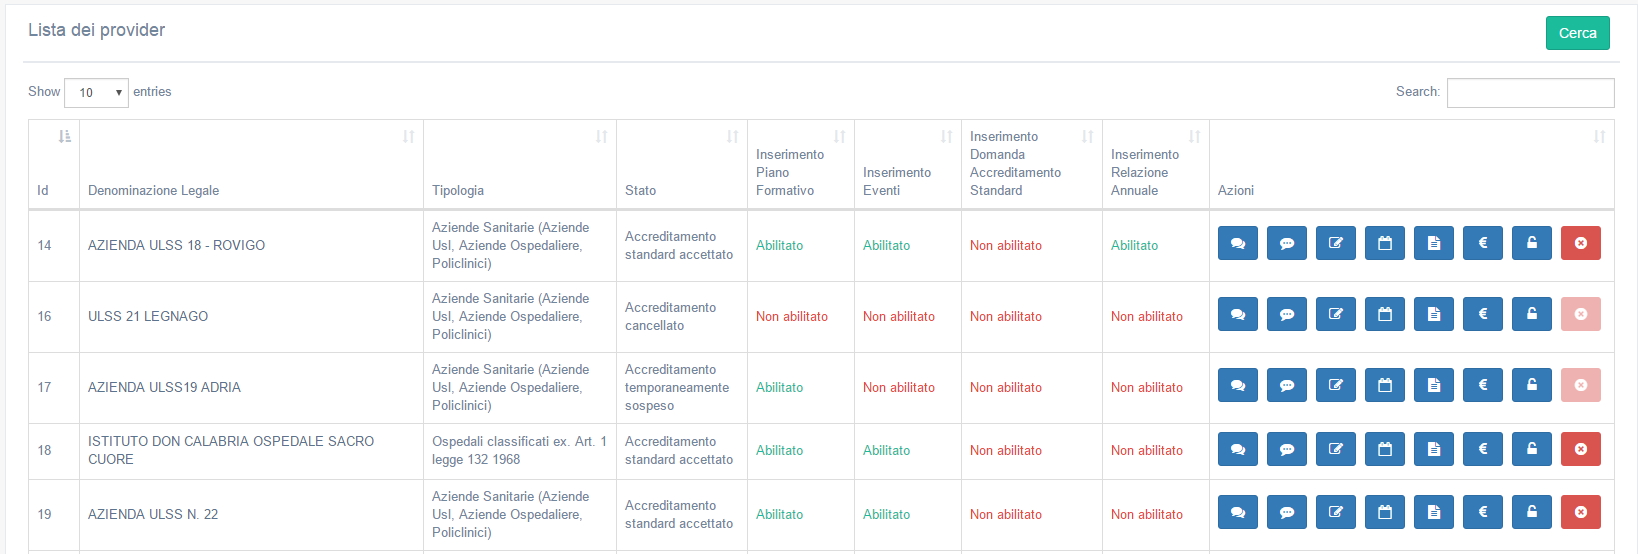Image resolution: width=1638 pixels, height=554 pixels.
Task: Click euro icon in AZIENDA ULSS 18 - ROVIGO row
Action: pos(1482,243)
